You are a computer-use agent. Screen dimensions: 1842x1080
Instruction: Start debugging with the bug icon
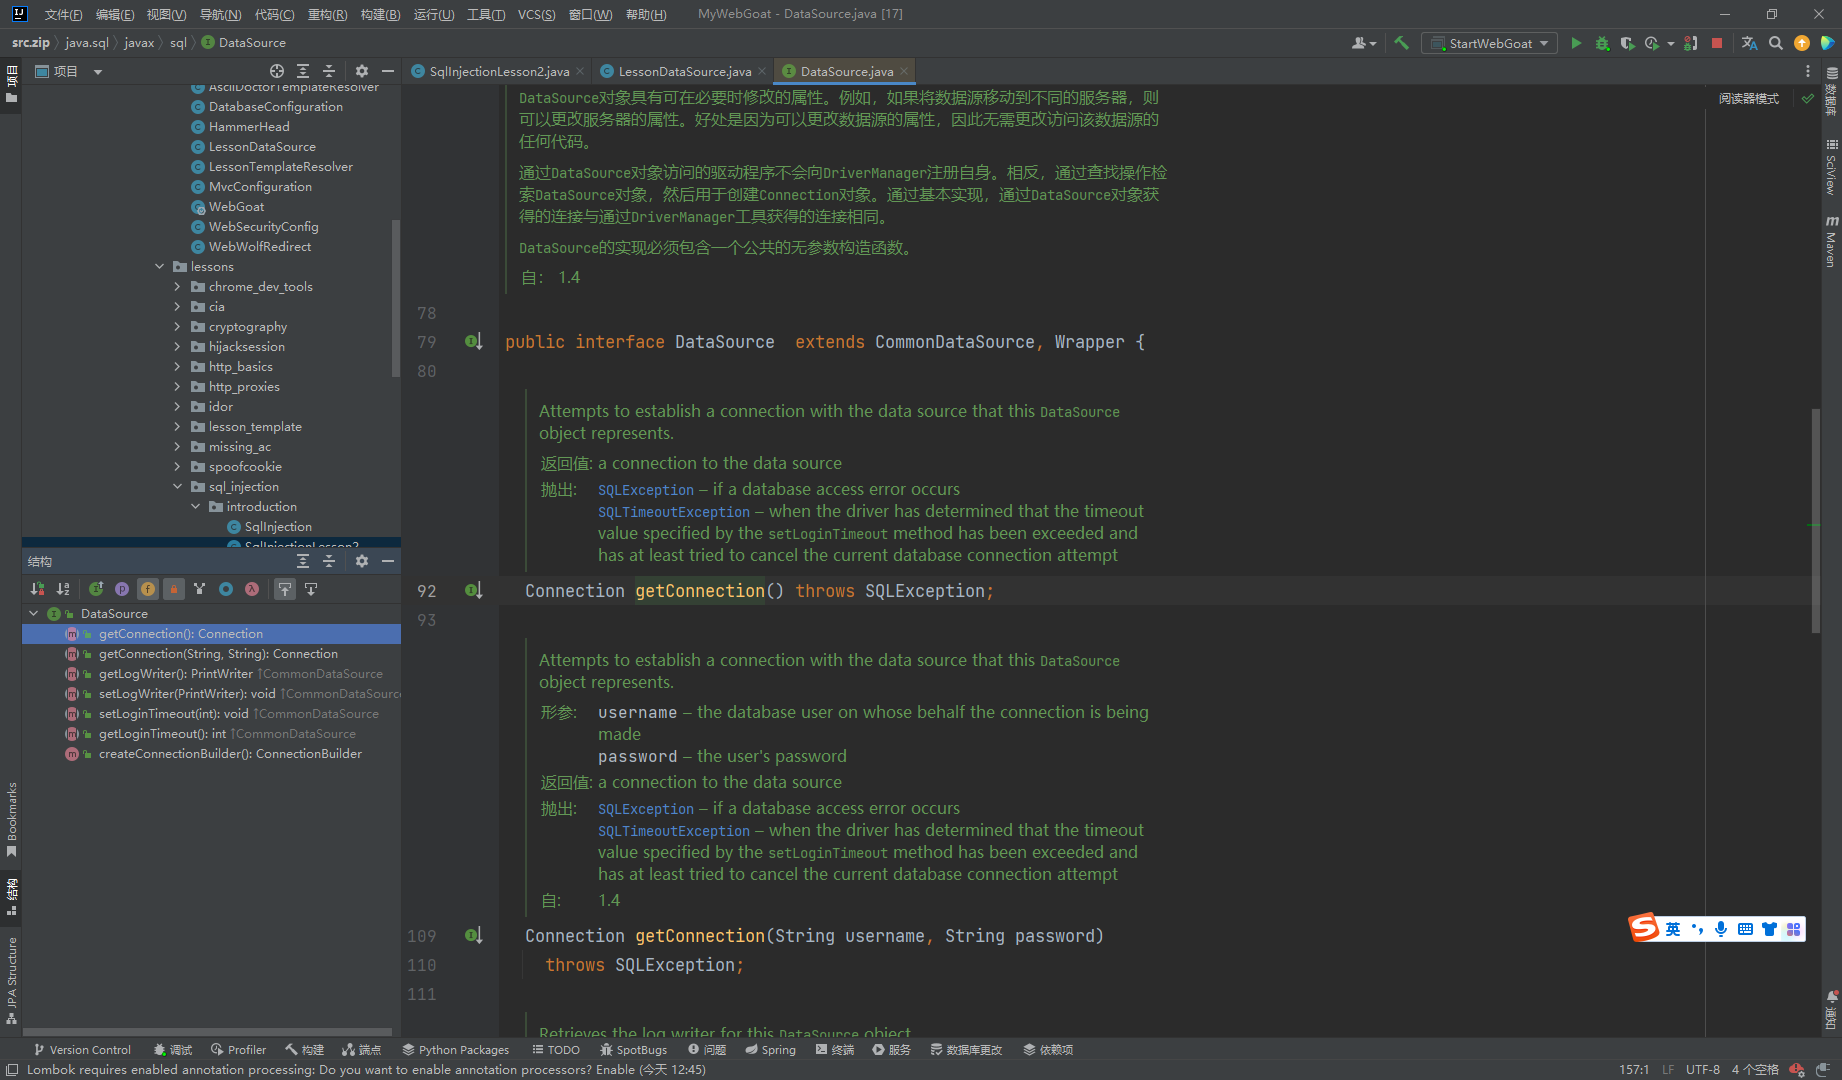[1602, 43]
